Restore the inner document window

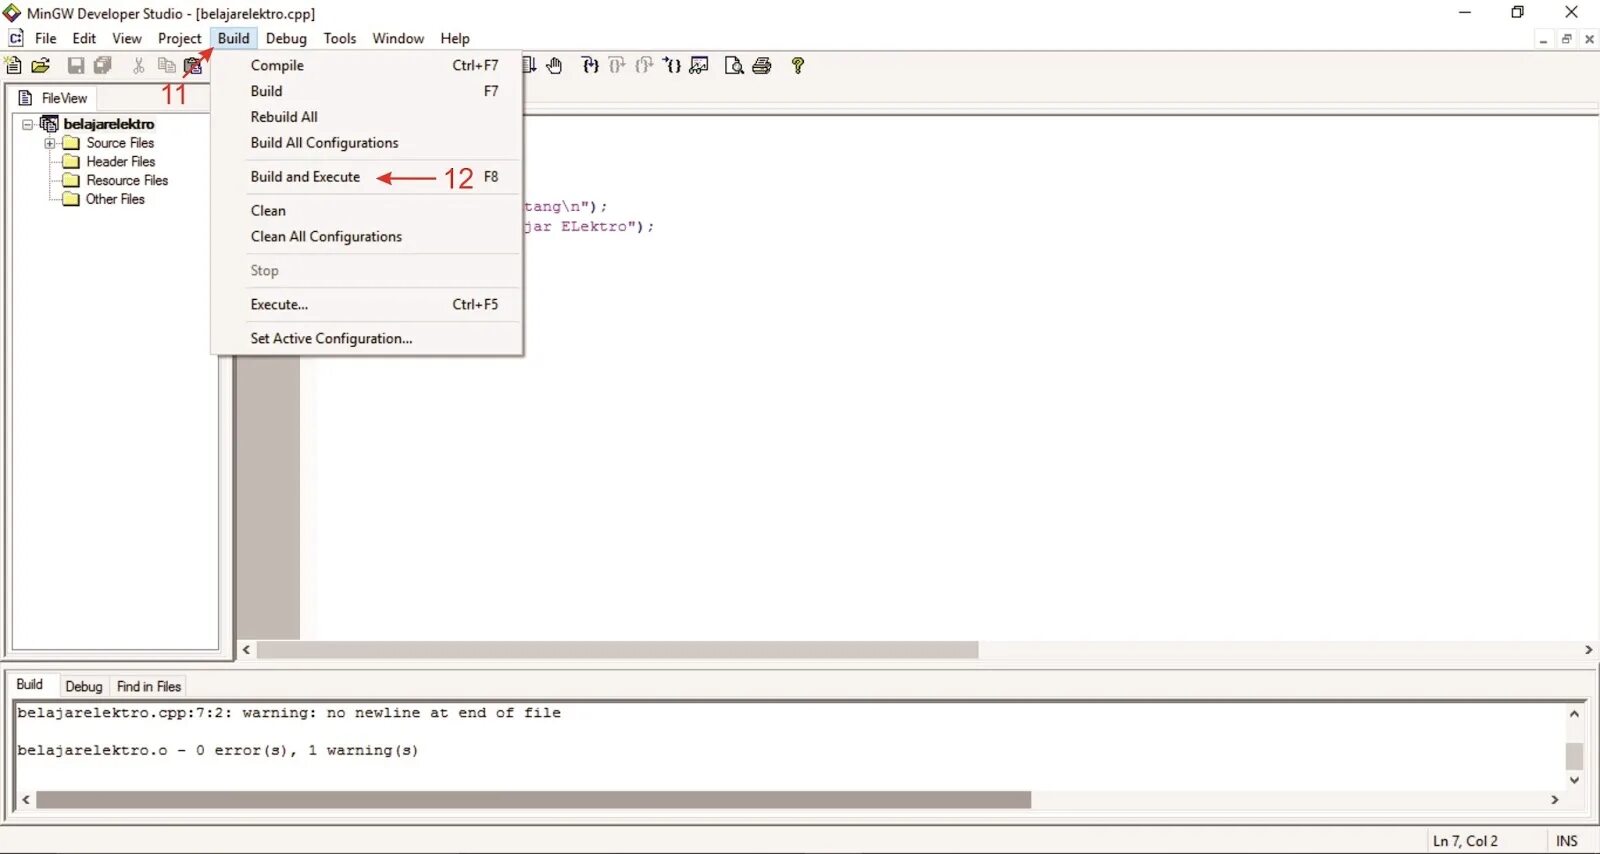point(1566,39)
